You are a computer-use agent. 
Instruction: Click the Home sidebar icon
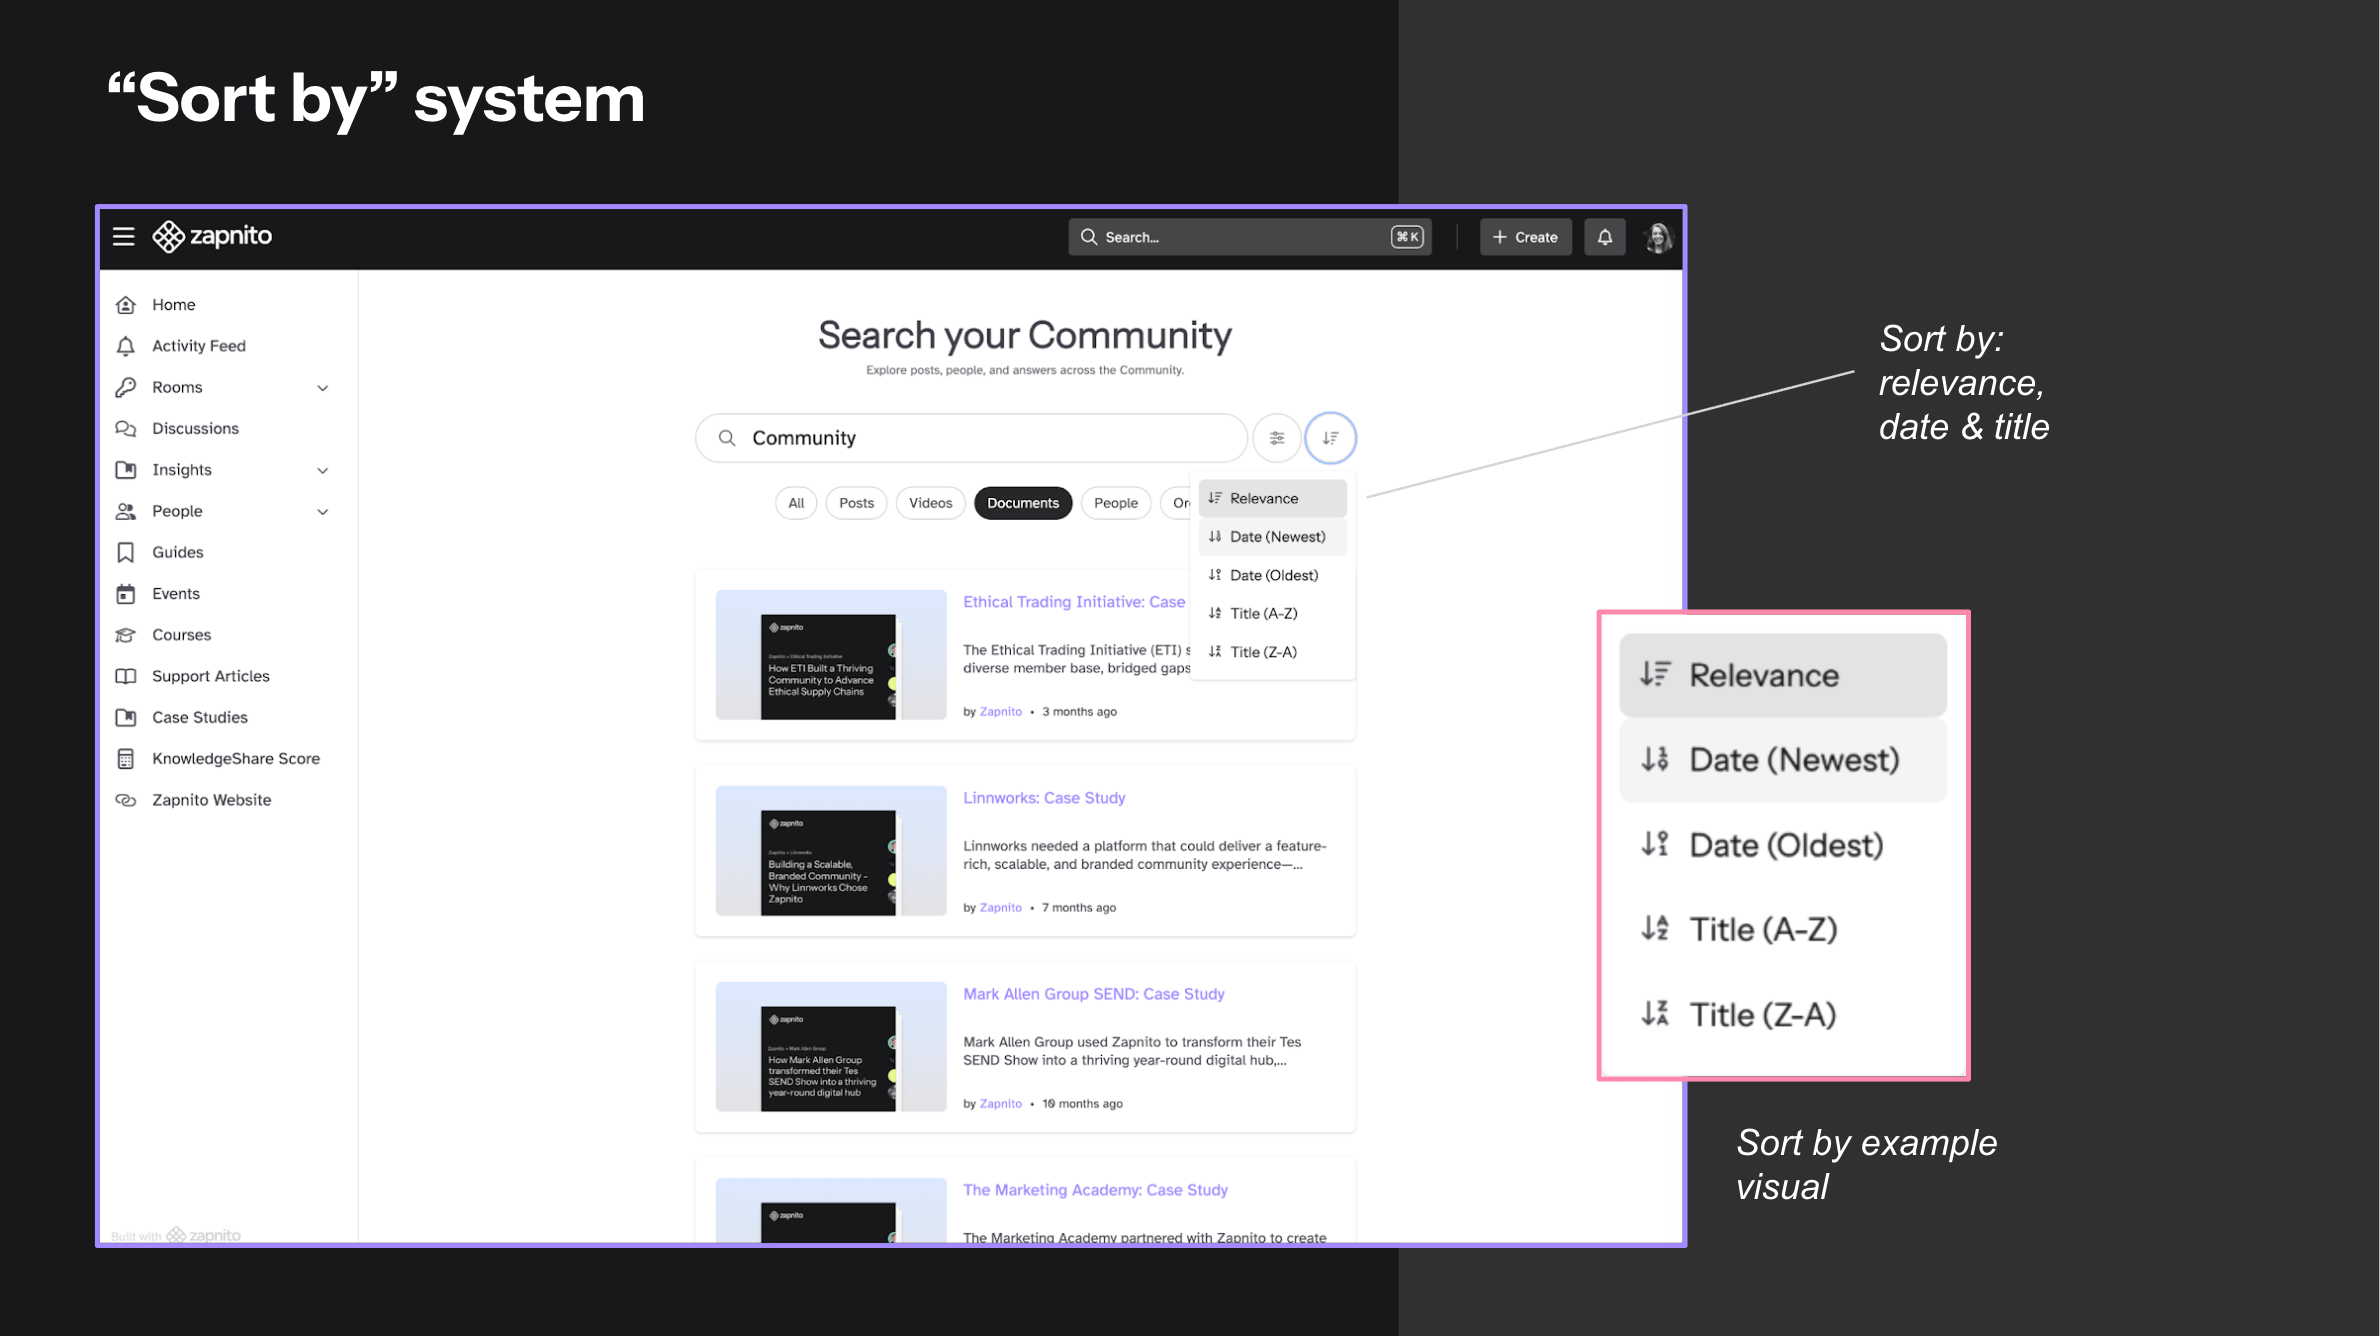126,305
